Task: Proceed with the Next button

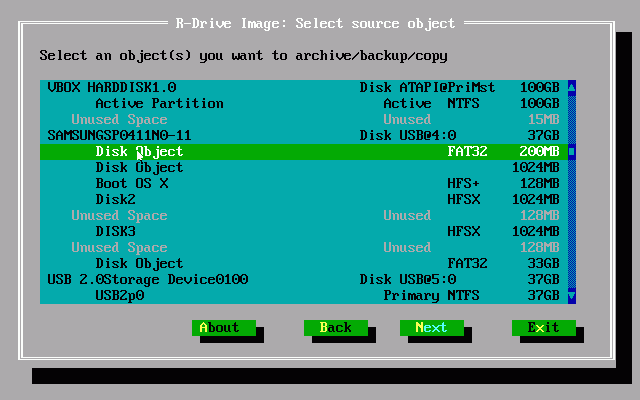Action: (431, 327)
